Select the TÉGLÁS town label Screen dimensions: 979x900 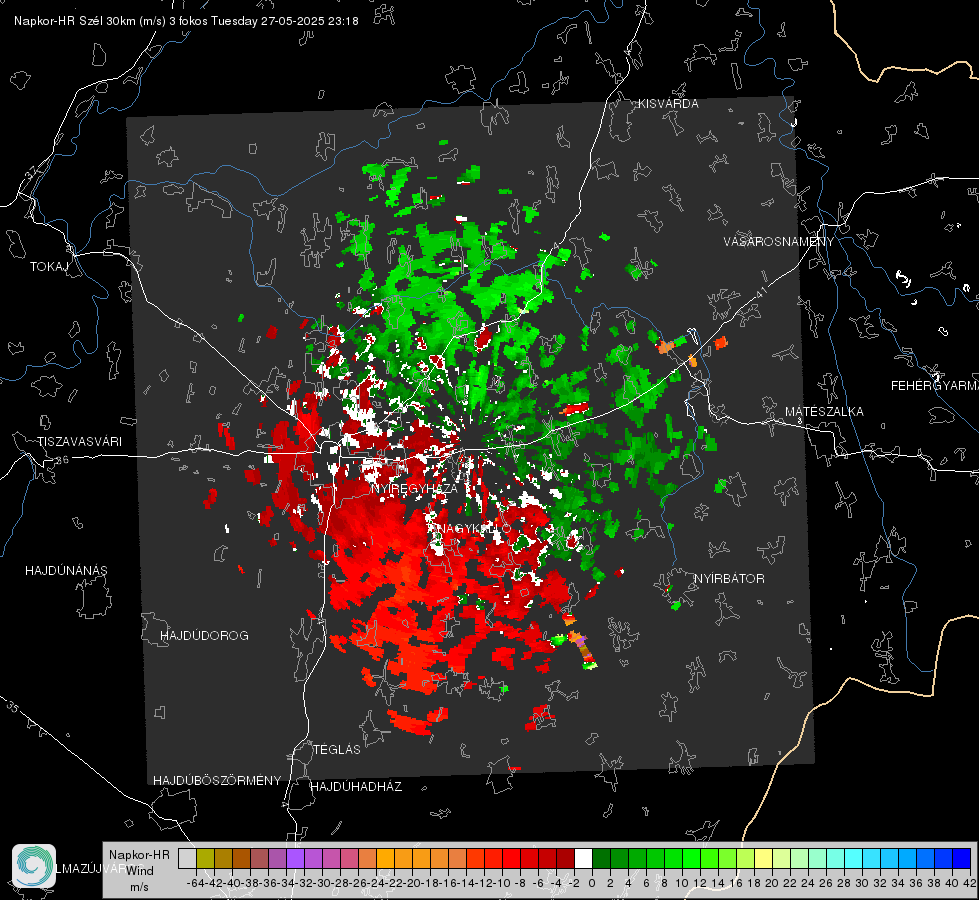(x=337, y=749)
